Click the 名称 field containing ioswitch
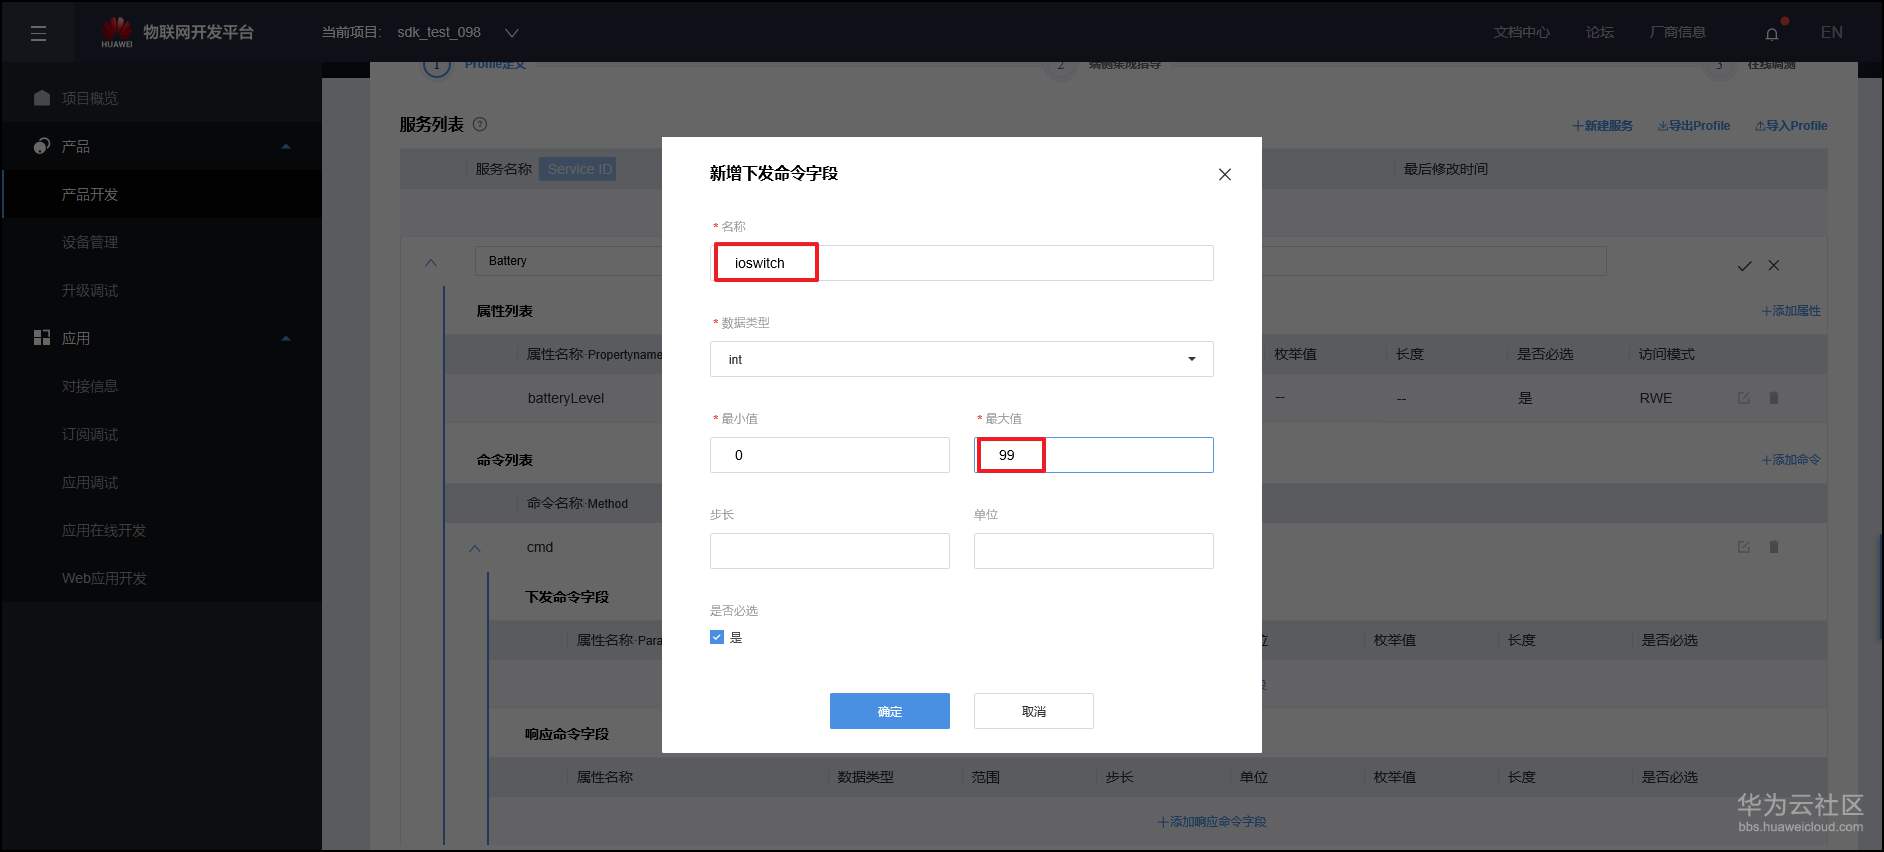 pos(962,263)
